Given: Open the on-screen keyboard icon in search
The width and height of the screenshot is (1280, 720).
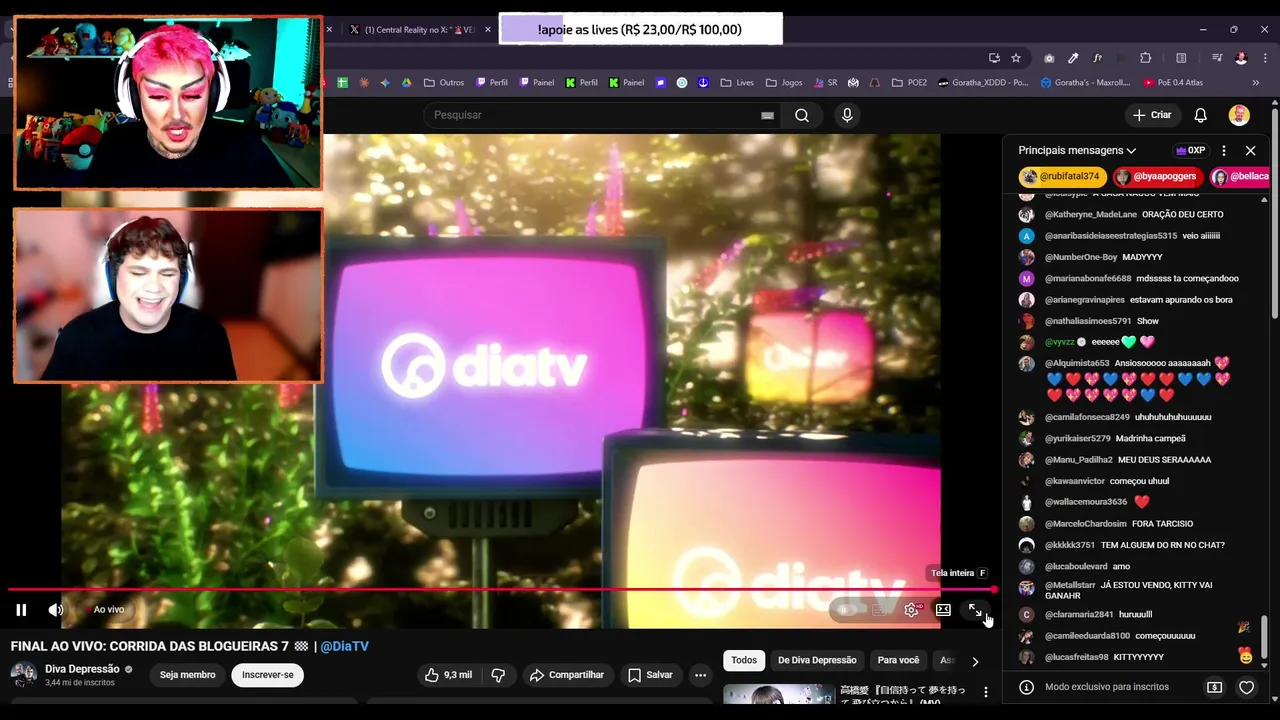Looking at the screenshot, I should coord(767,115).
